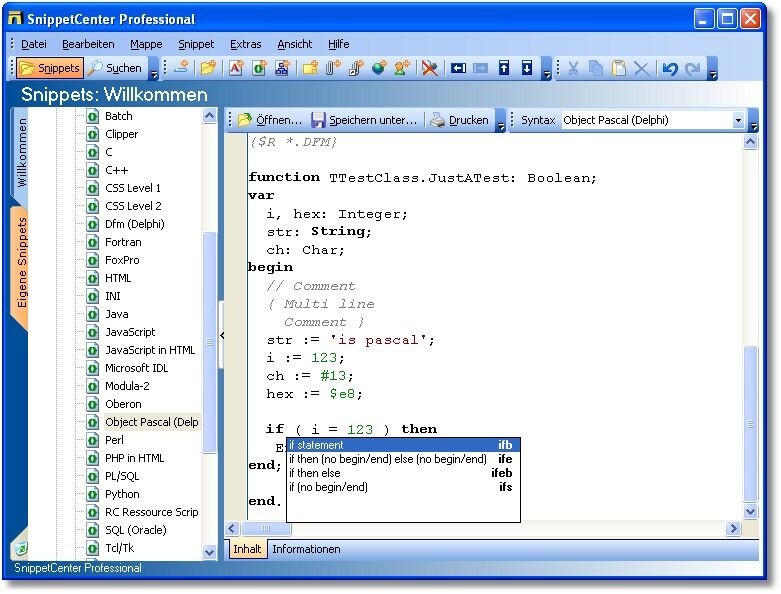Click Speichern unter... button
The width and height of the screenshot is (781, 594).
pos(364,120)
